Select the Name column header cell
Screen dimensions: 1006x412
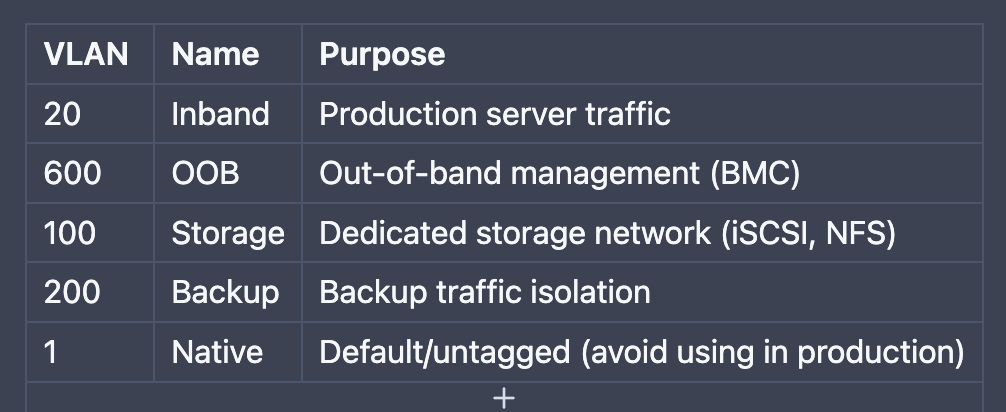pyautogui.click(x=228, y=54)
